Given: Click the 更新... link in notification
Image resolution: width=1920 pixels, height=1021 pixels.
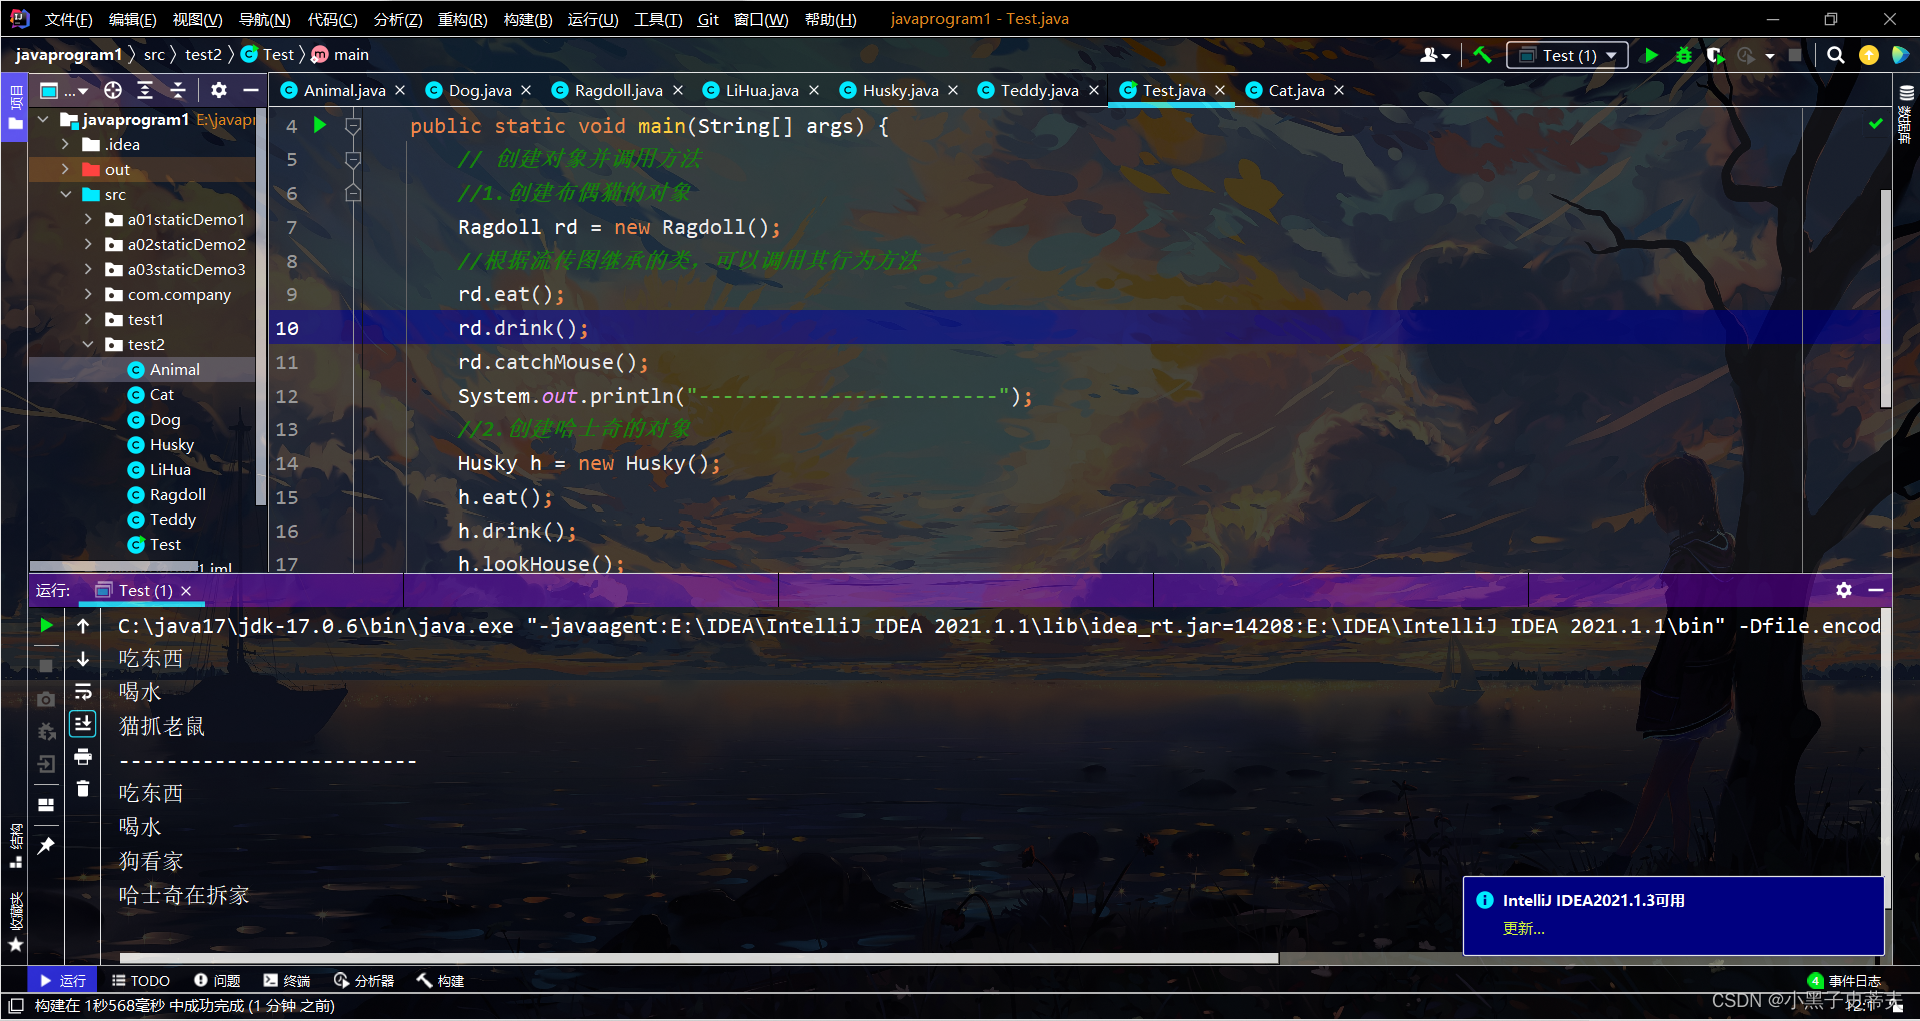Looking at the screenshot, I should click(1523, 928).
